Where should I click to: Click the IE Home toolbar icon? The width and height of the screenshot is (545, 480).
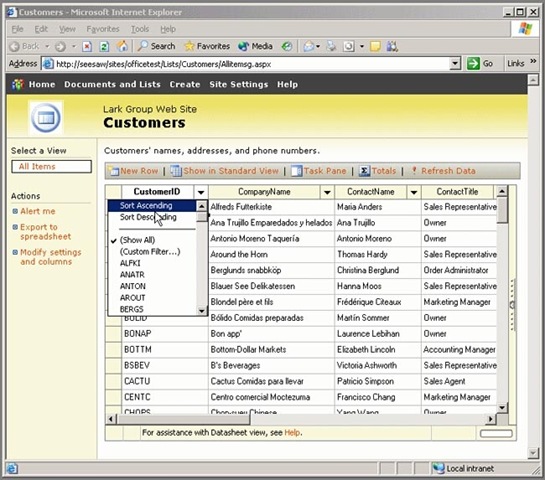coord(122,46)
